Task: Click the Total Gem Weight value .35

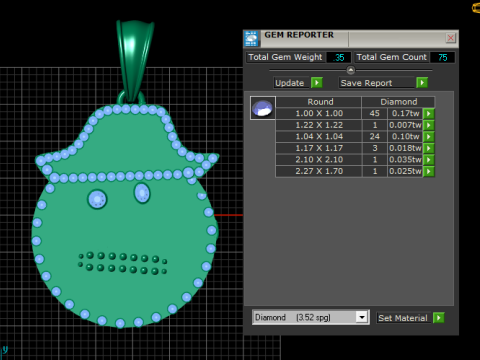Action: (338, 57)
